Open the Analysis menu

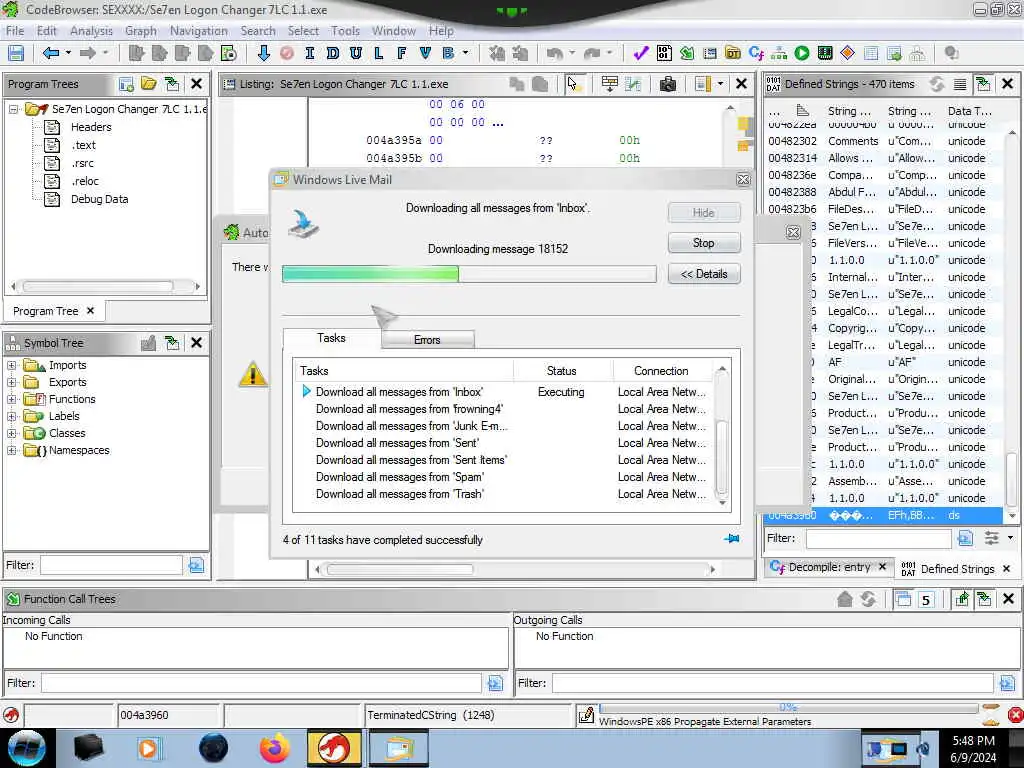[91, 31]
